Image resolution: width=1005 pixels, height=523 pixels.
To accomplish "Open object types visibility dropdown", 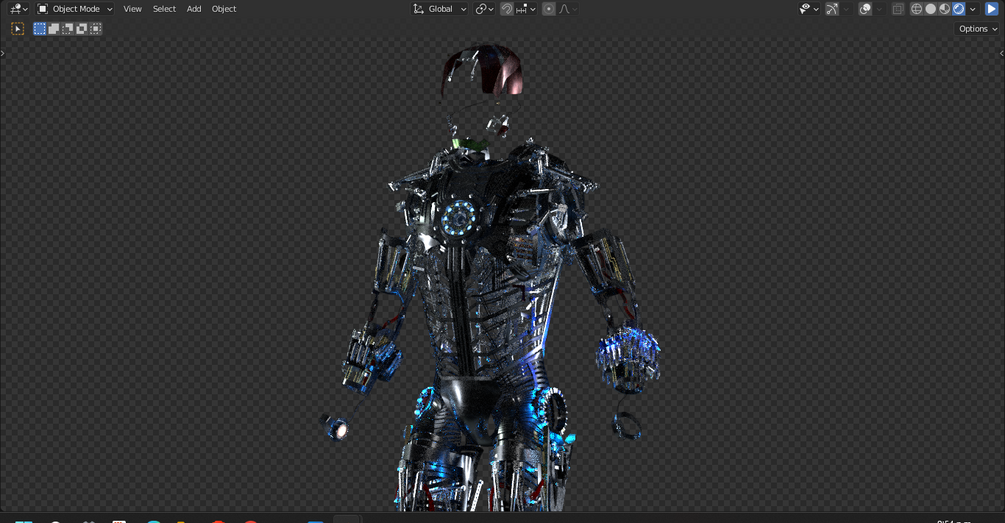I will [x=809, y=9].
